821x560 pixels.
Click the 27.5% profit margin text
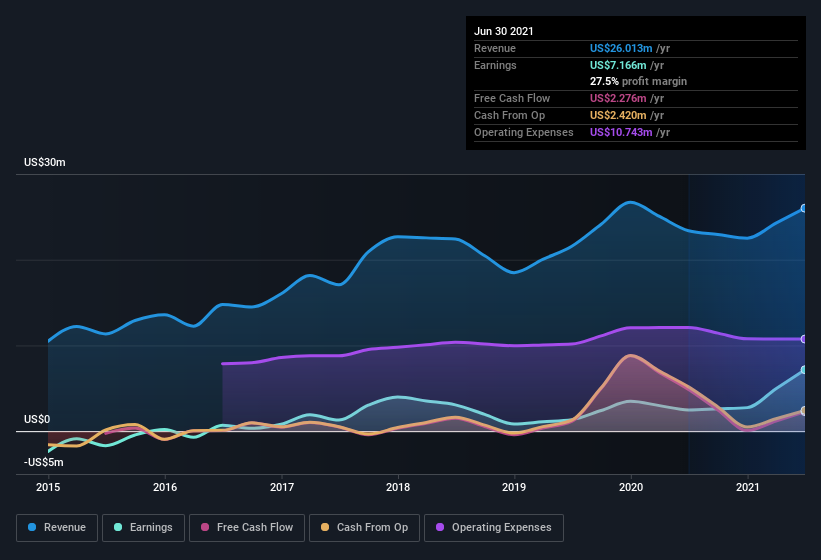638,81
